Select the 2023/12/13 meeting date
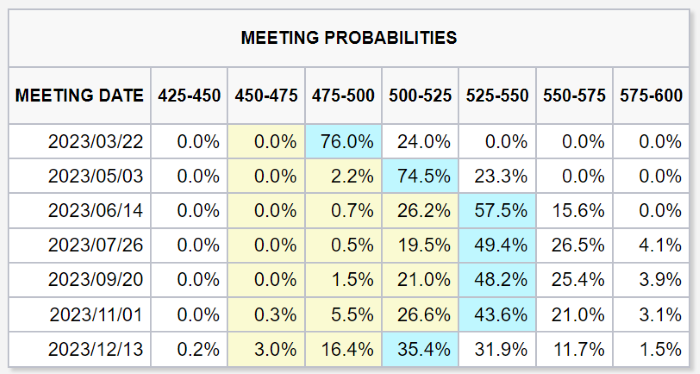Viewport: 700px width, 374px height. point(96,349)
